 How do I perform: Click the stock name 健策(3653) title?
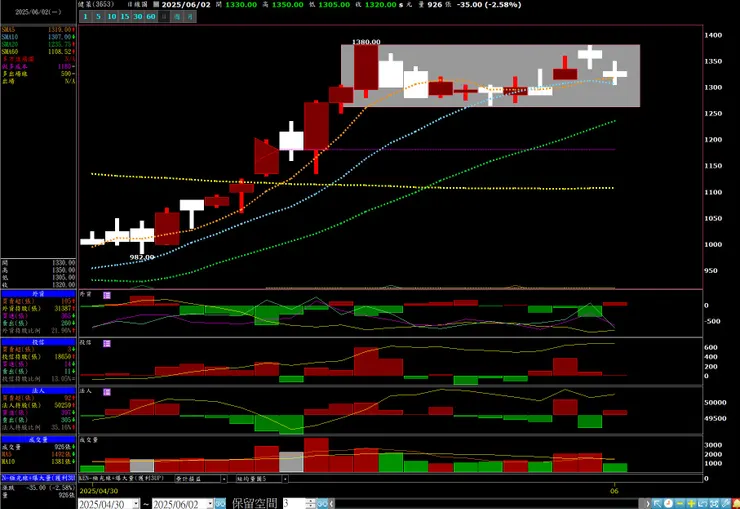coord(96,4)
